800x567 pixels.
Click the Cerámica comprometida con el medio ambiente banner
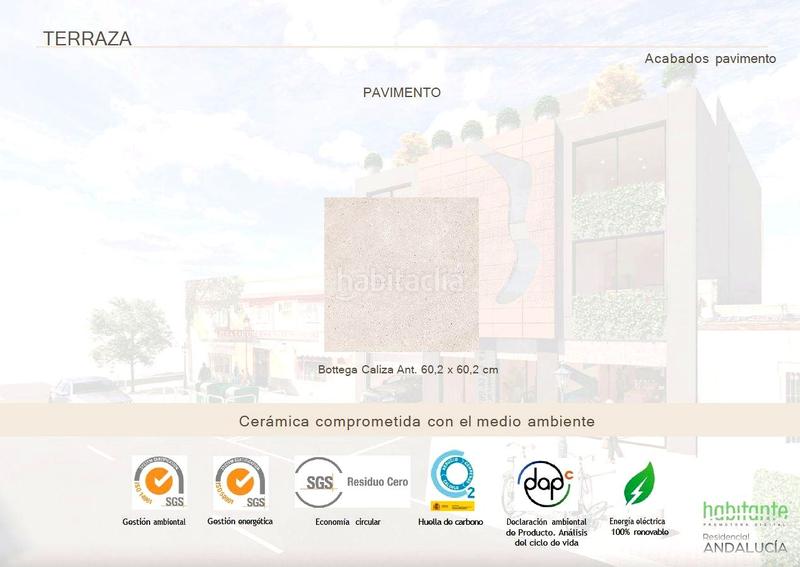pos(417,422)
